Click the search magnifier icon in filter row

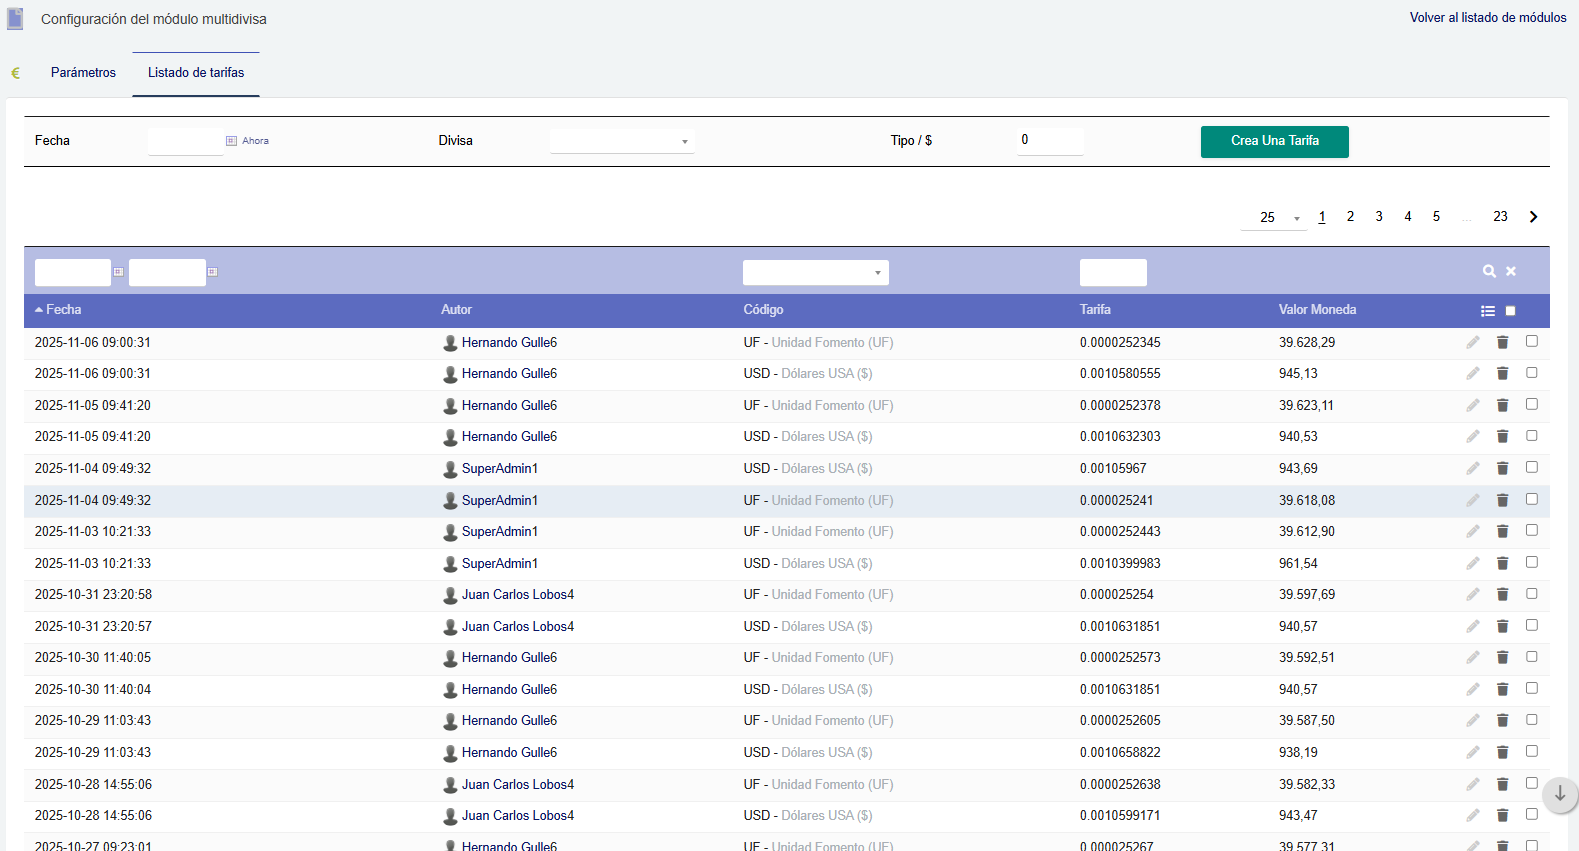pyautogui.click(x=1489, y=271)
